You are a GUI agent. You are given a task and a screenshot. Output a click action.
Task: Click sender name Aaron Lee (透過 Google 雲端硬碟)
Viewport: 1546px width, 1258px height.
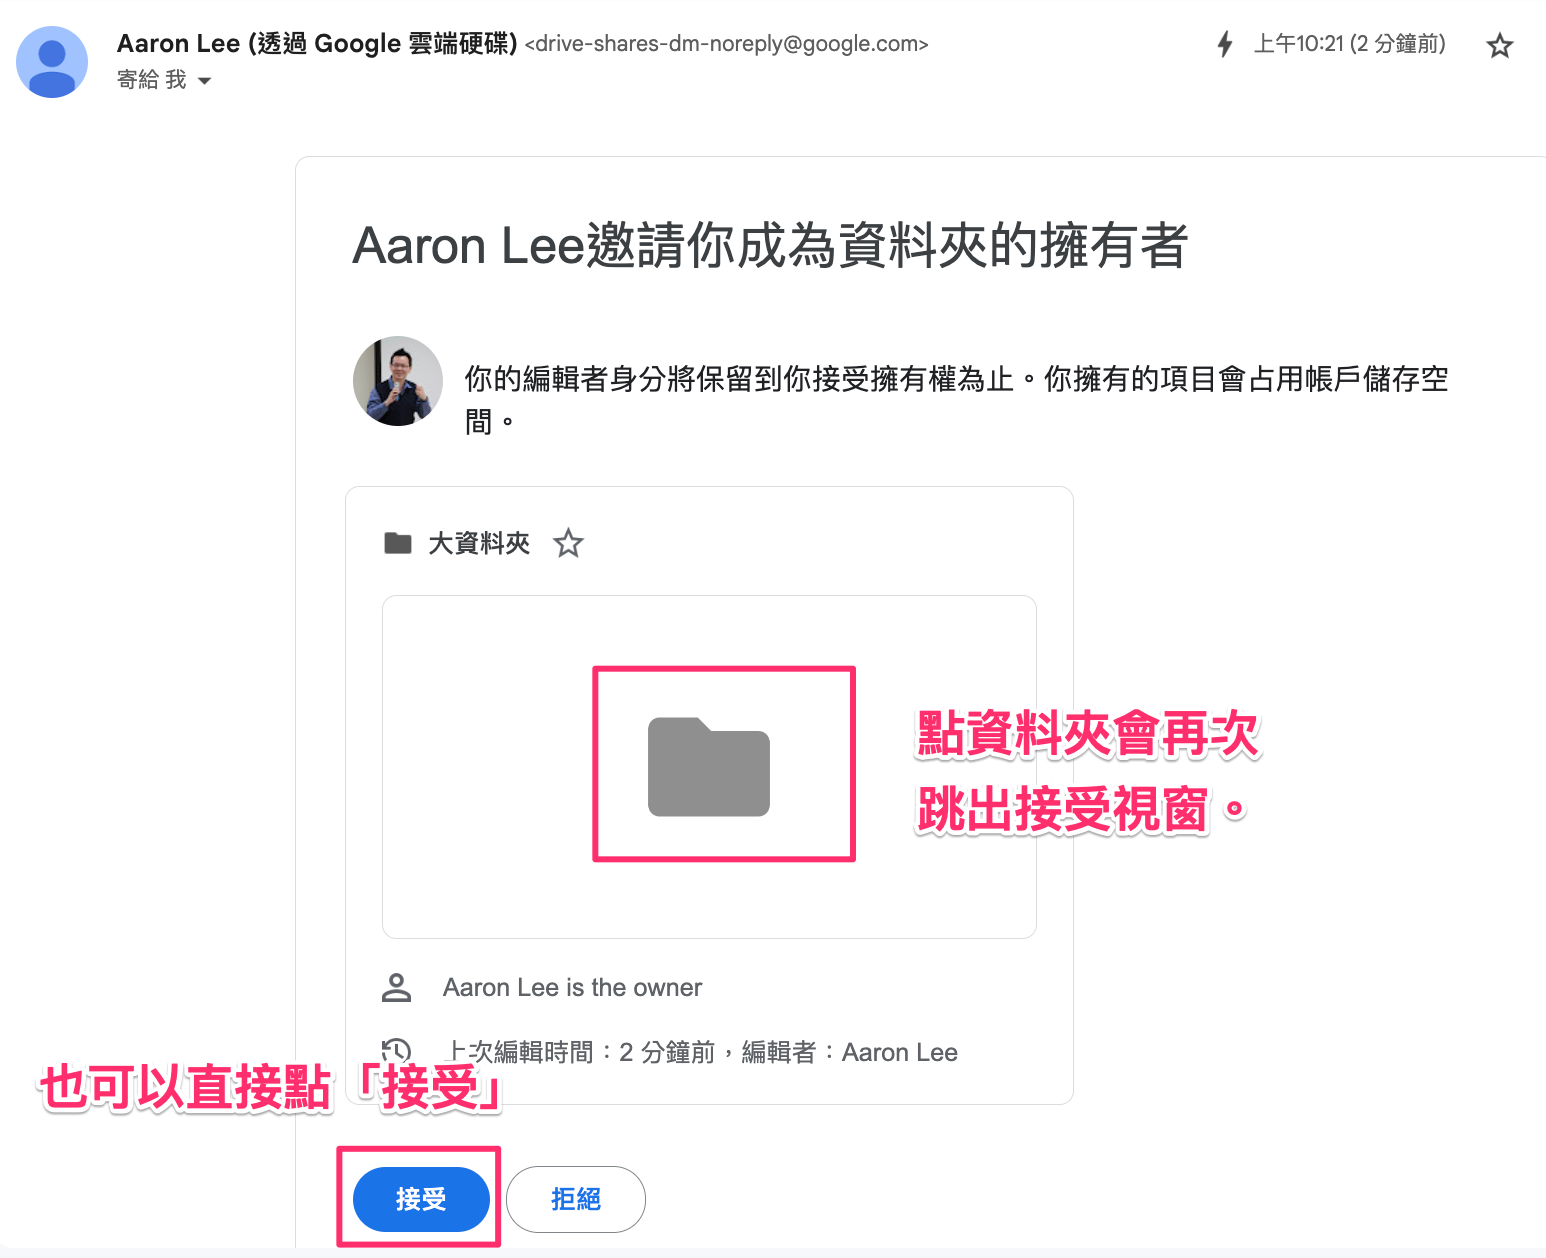click(317, 44)
